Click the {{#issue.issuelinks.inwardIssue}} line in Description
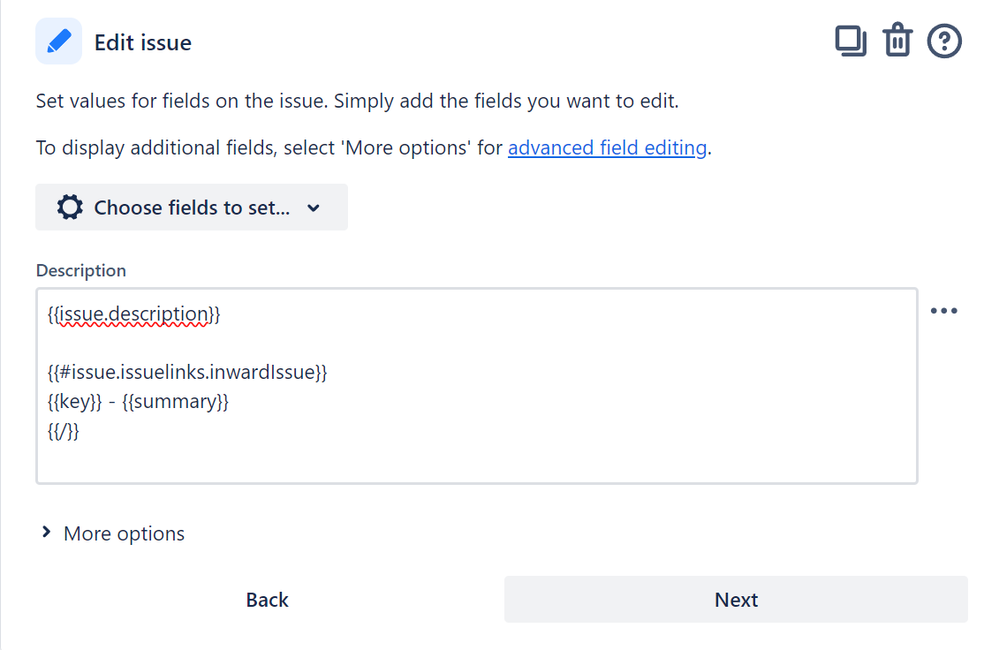Viewport: 999px width, 650px height. (187, 372)
